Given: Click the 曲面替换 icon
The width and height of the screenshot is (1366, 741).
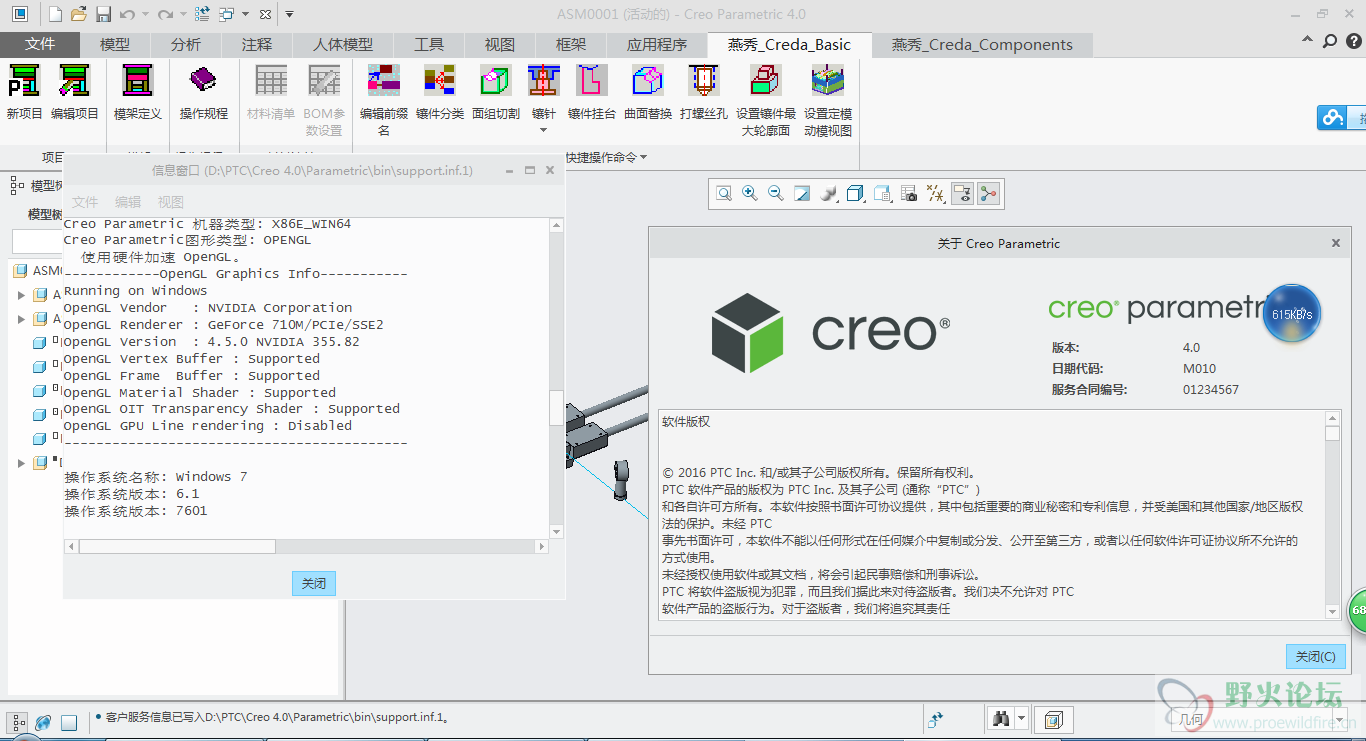Looking at the screenshot, I should (648, 81).
